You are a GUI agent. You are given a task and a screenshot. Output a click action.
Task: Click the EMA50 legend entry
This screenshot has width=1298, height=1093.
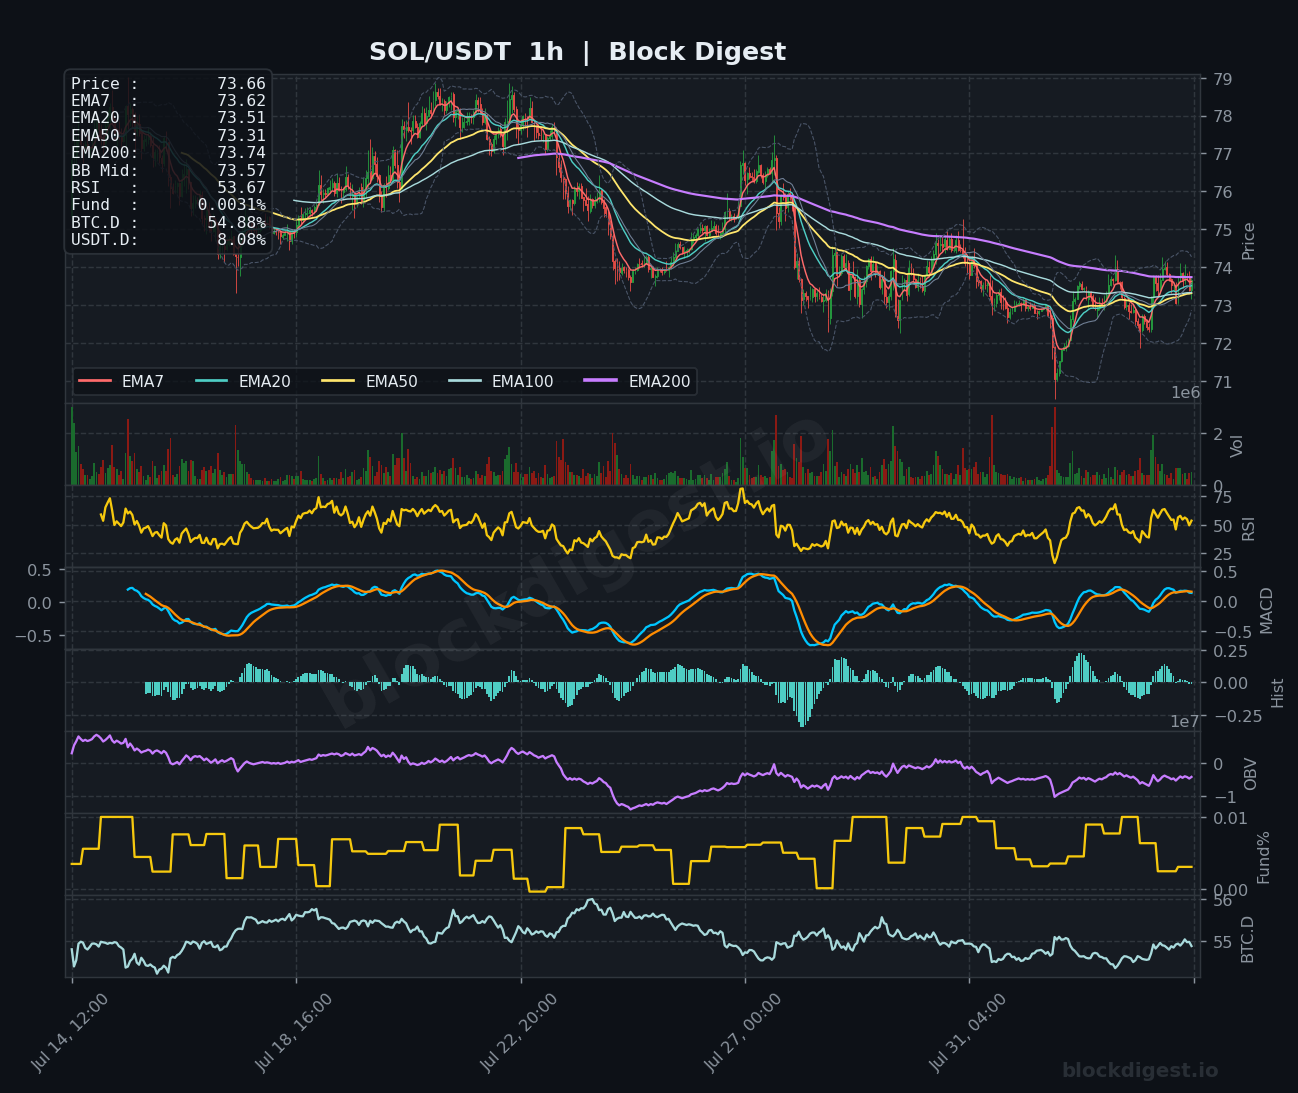click(369, 381)
